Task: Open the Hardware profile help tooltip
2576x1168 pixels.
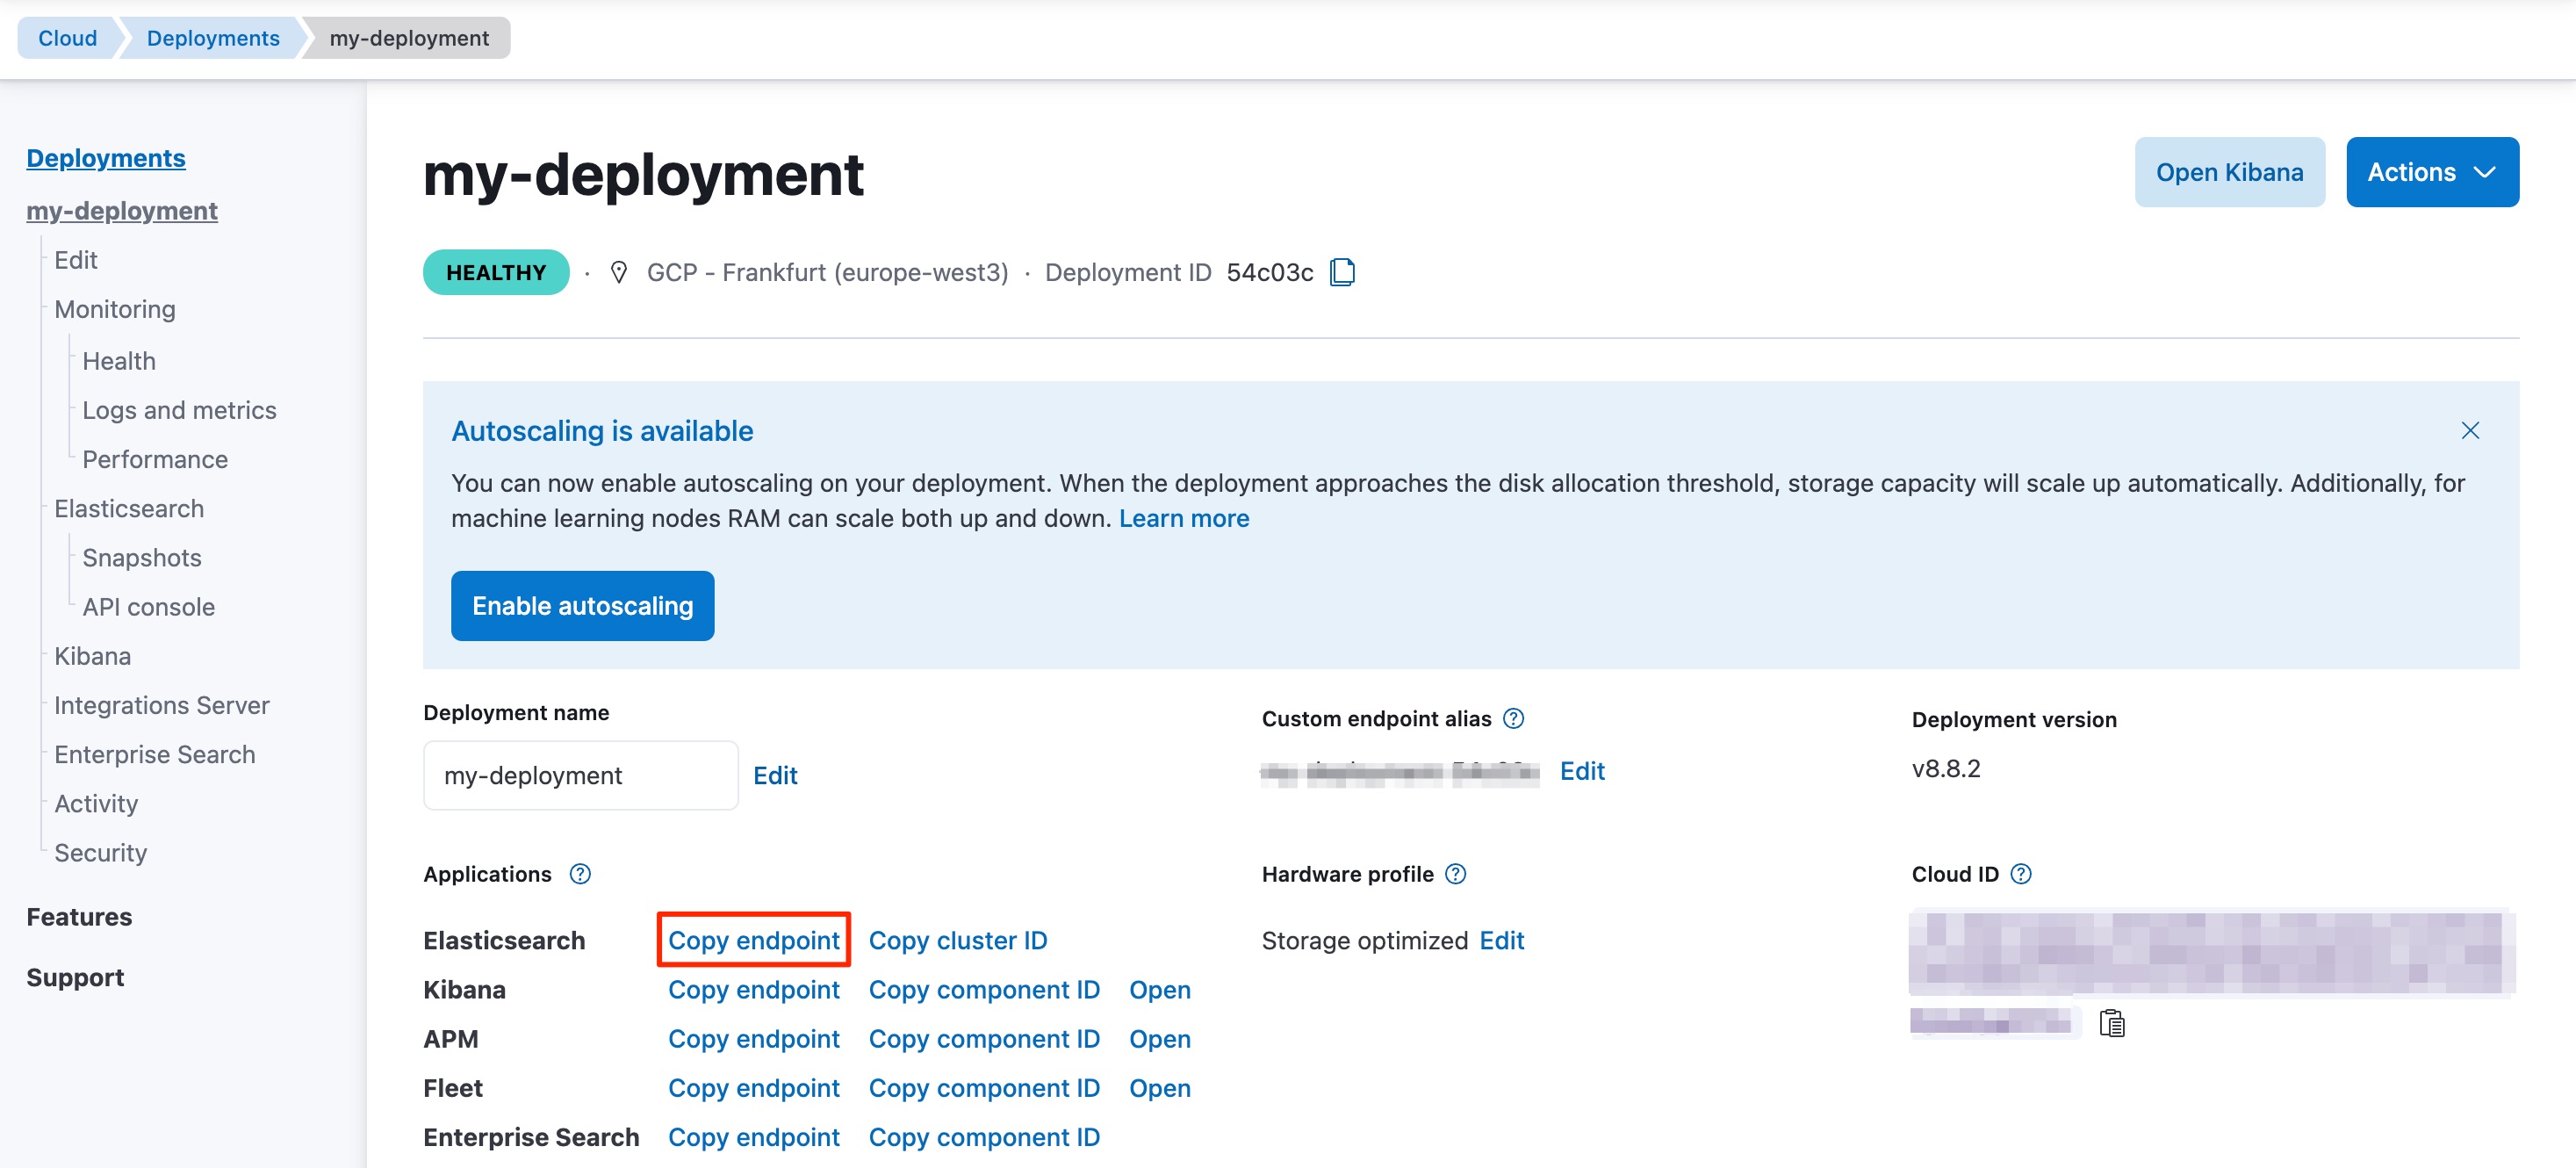Action: pyautogui.click(x=1456, y=874)
